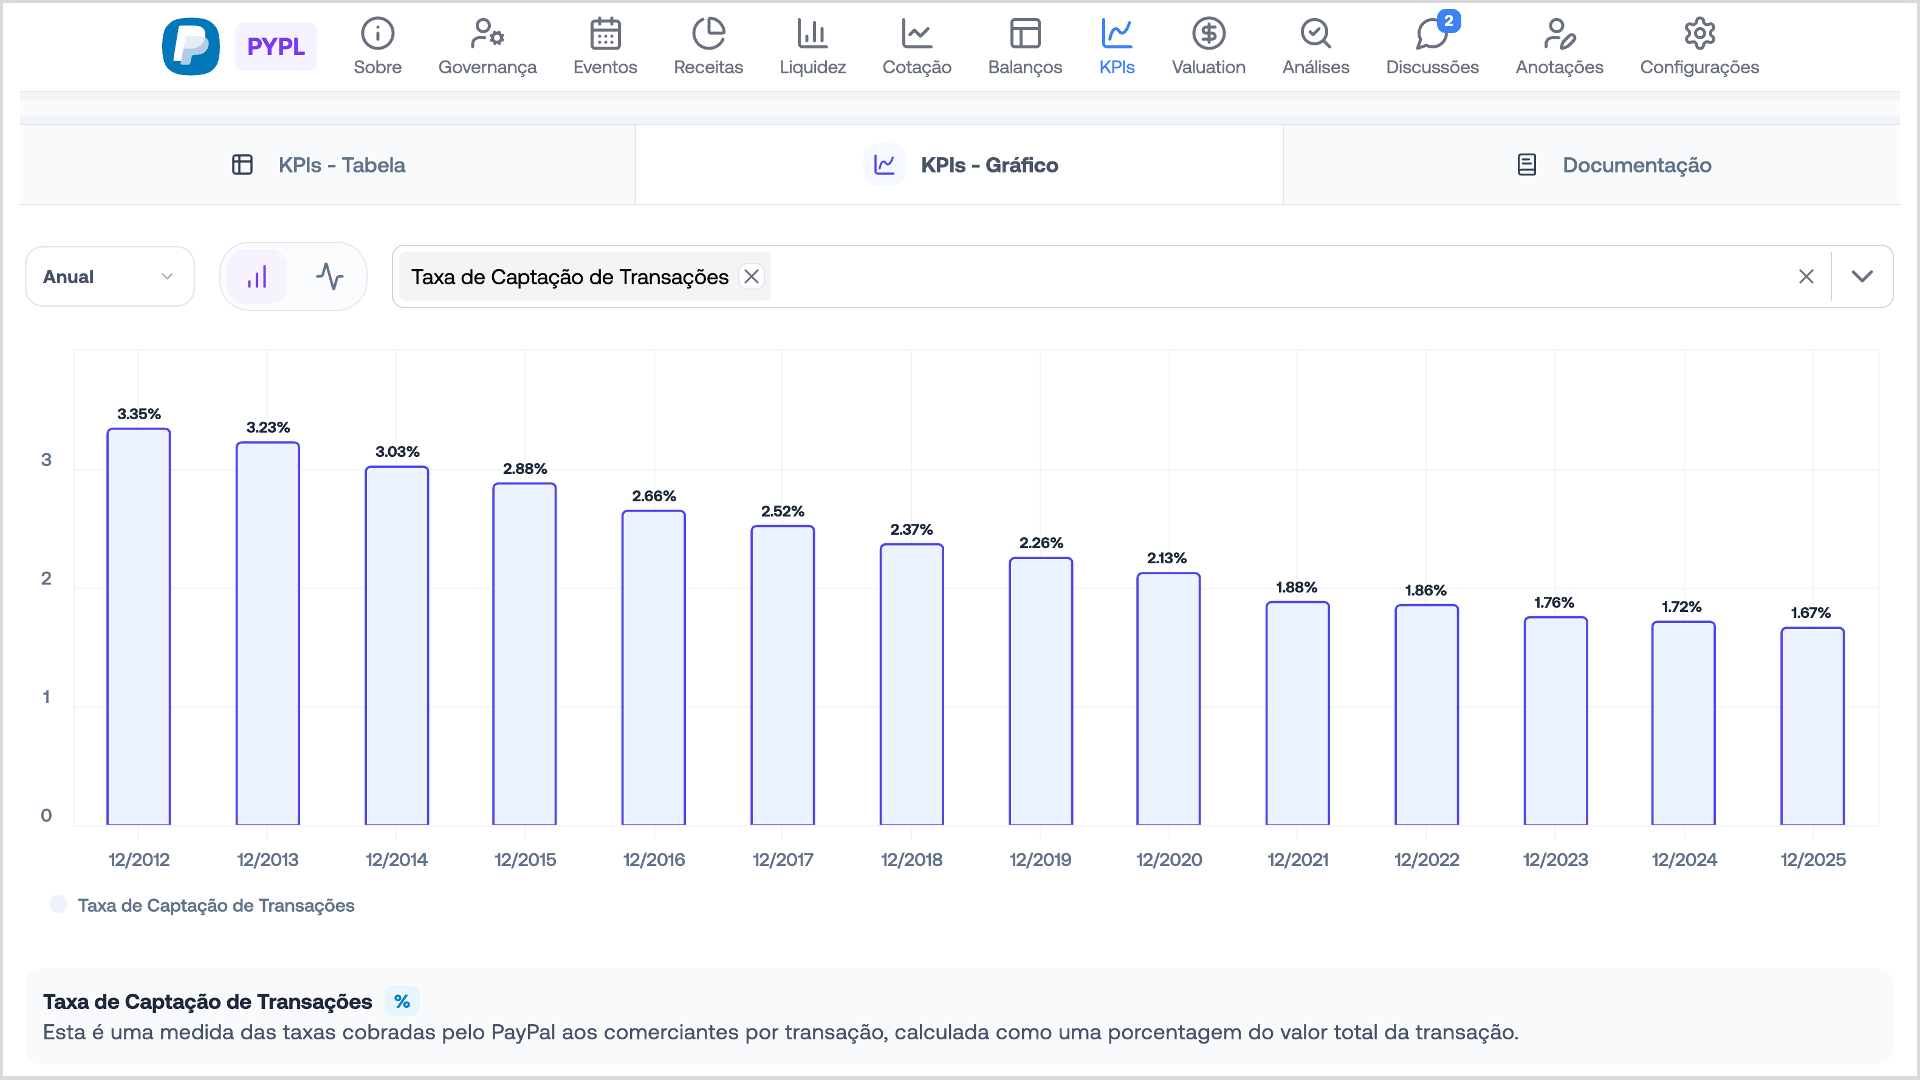Open the Liquidez bar chart icon
The height and width of the screenshot is (1080, 1920).
[812, 35]
